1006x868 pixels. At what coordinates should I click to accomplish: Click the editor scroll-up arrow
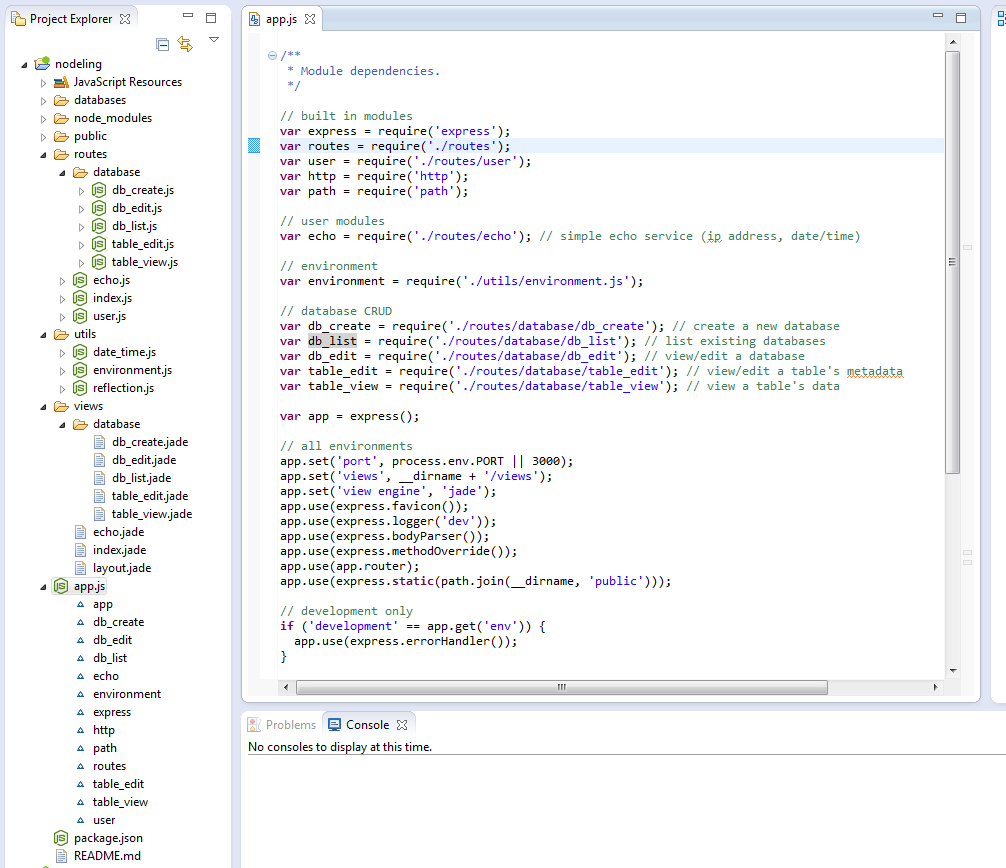coord(953,42)
